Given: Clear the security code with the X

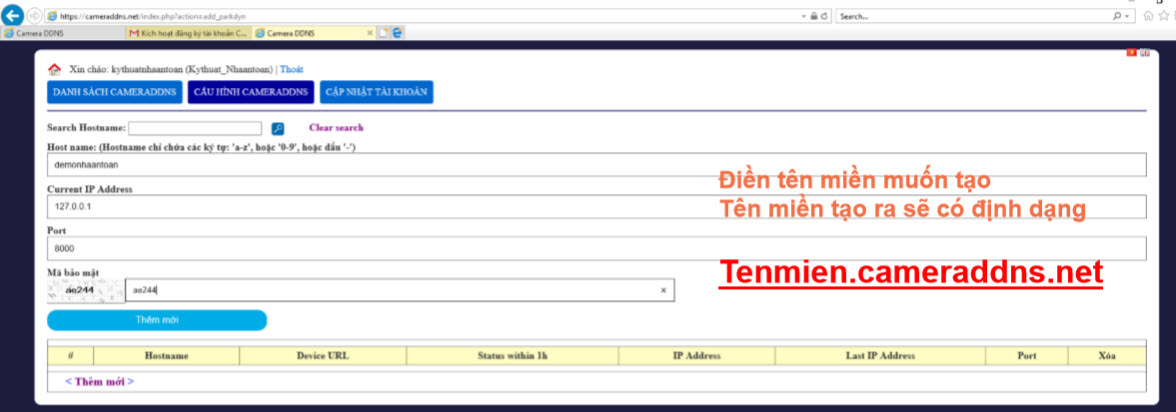Looking at the screenshot, I should (x=663, y=291).
